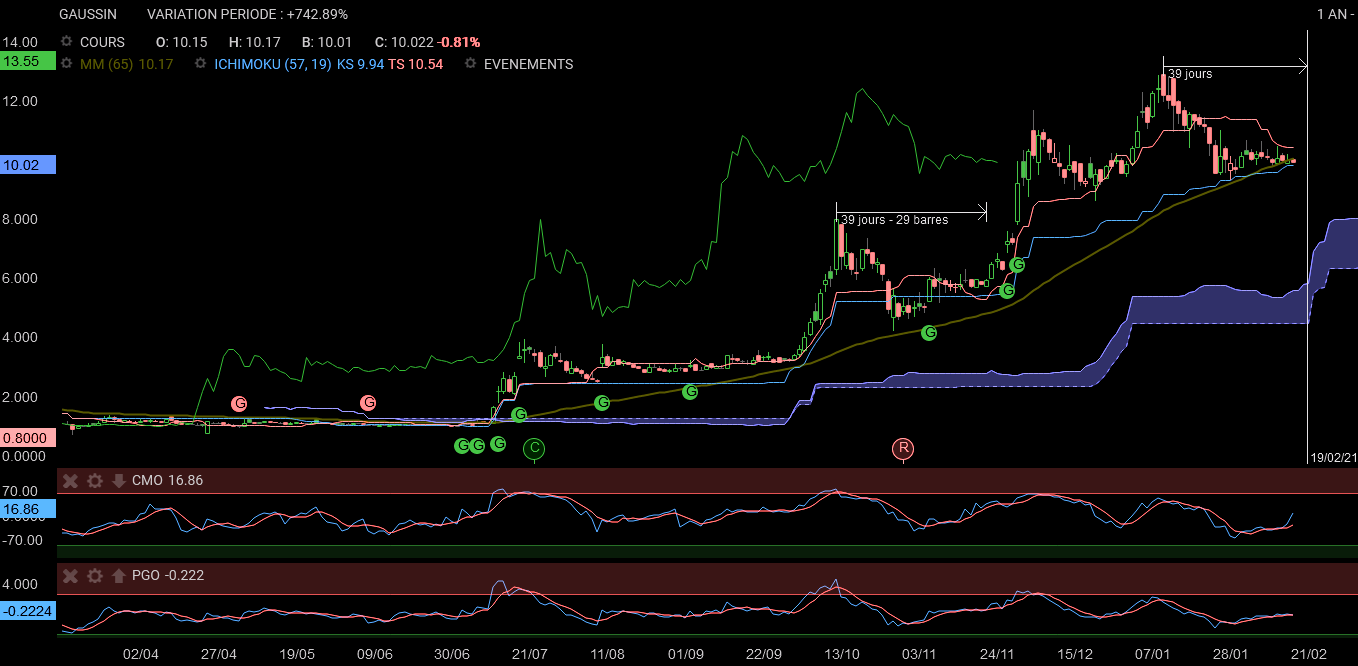
Task: Click the EVENEMENTS gear icon
Action: tap(471, 64)
